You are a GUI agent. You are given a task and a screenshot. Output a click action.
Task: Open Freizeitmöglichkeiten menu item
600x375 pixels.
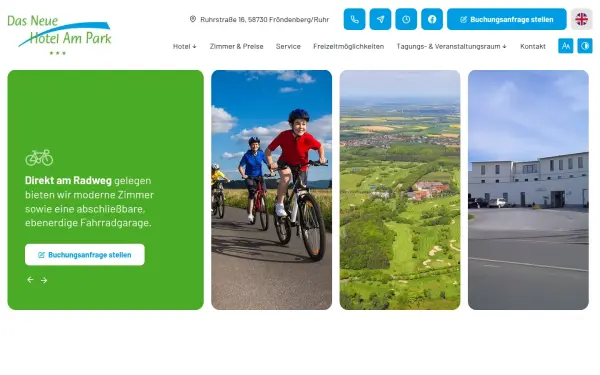349,46
